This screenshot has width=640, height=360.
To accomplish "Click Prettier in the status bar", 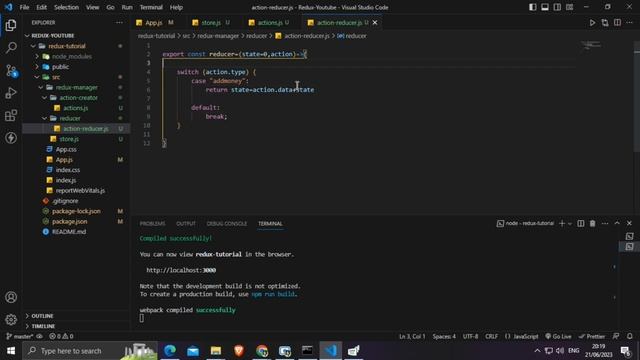I will (592, 336).
